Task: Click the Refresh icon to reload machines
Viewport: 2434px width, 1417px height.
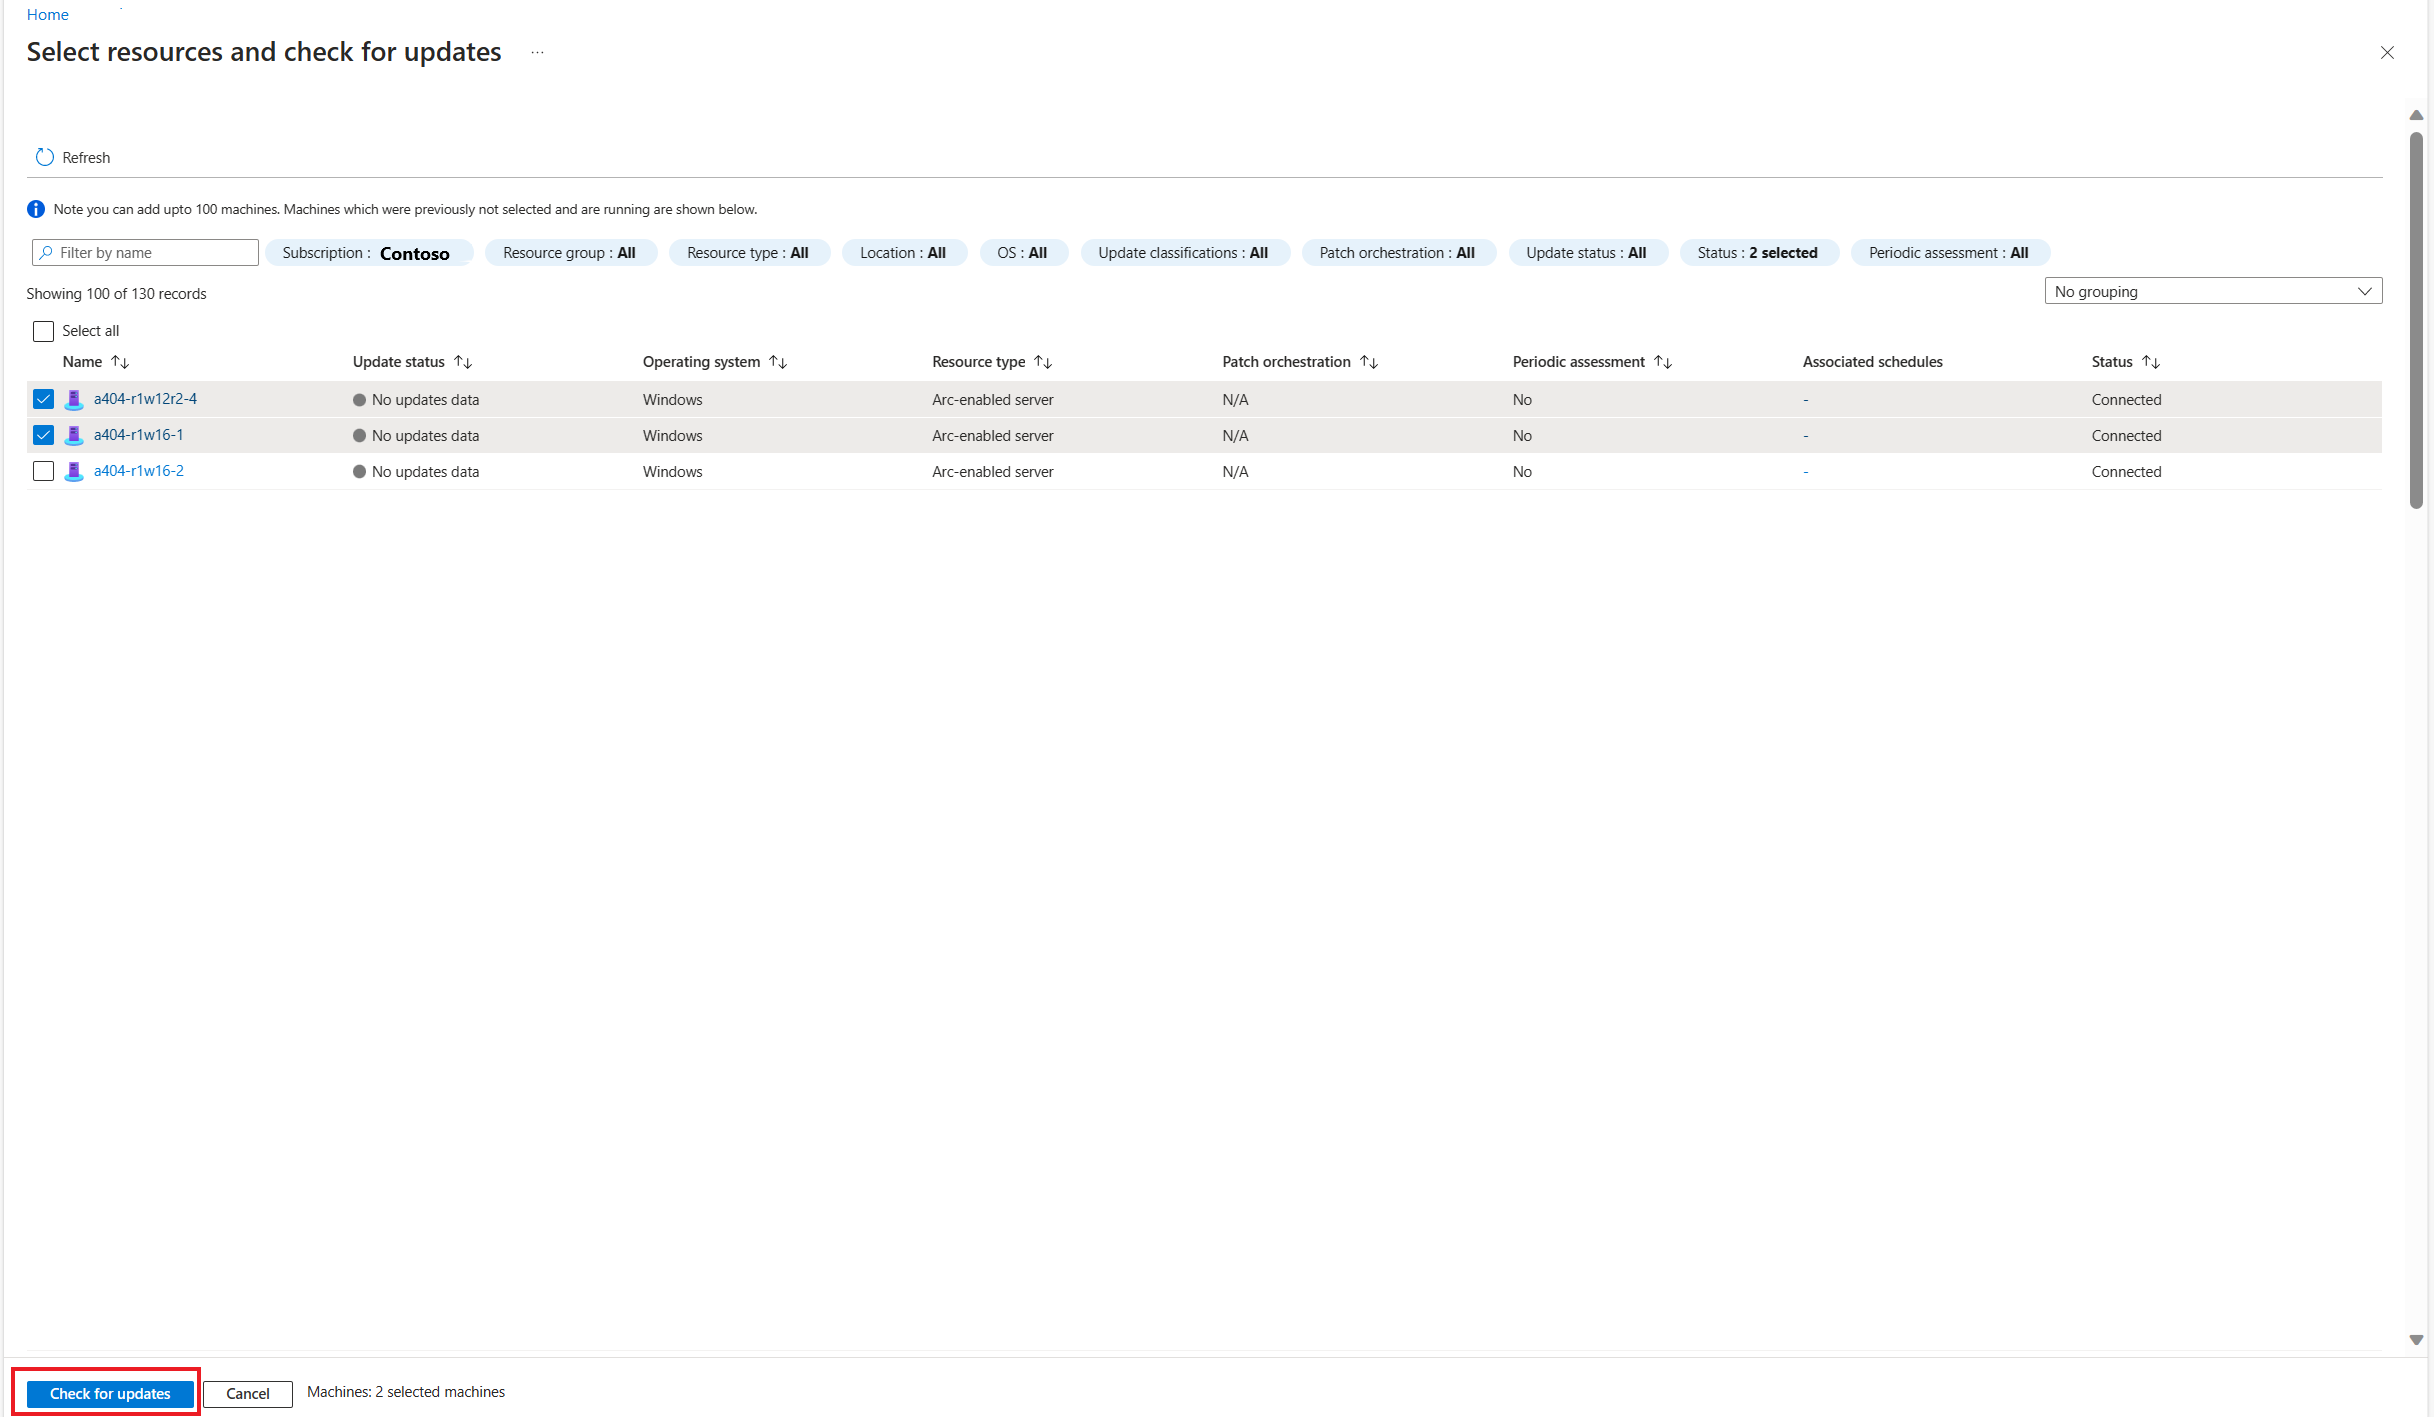Action: (x=44, y=155)
